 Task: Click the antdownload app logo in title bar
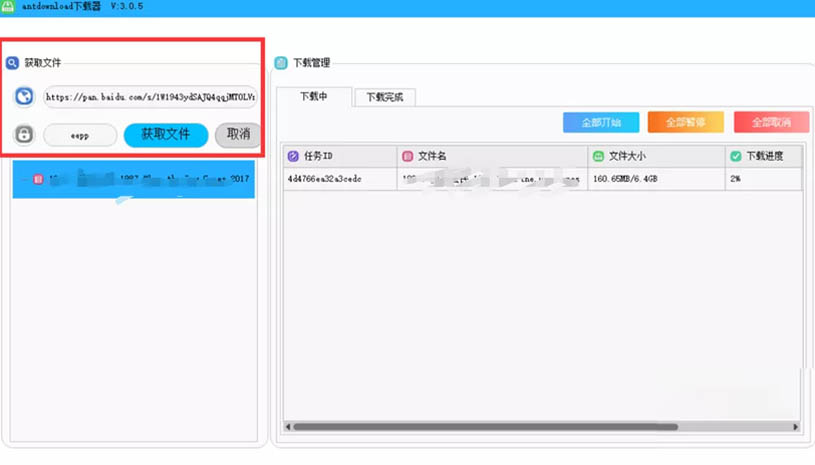click(8, 6)
